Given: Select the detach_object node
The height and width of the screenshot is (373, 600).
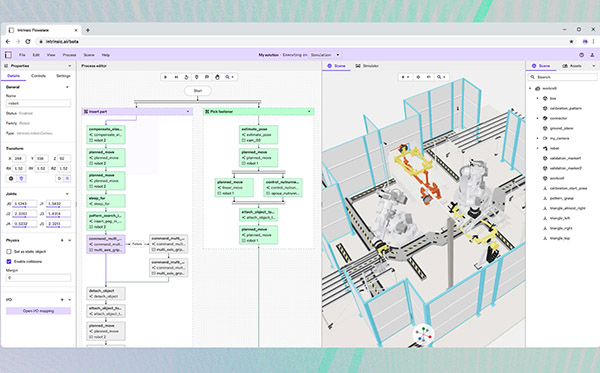Looking at the screenshot, I should click(106, 293).
